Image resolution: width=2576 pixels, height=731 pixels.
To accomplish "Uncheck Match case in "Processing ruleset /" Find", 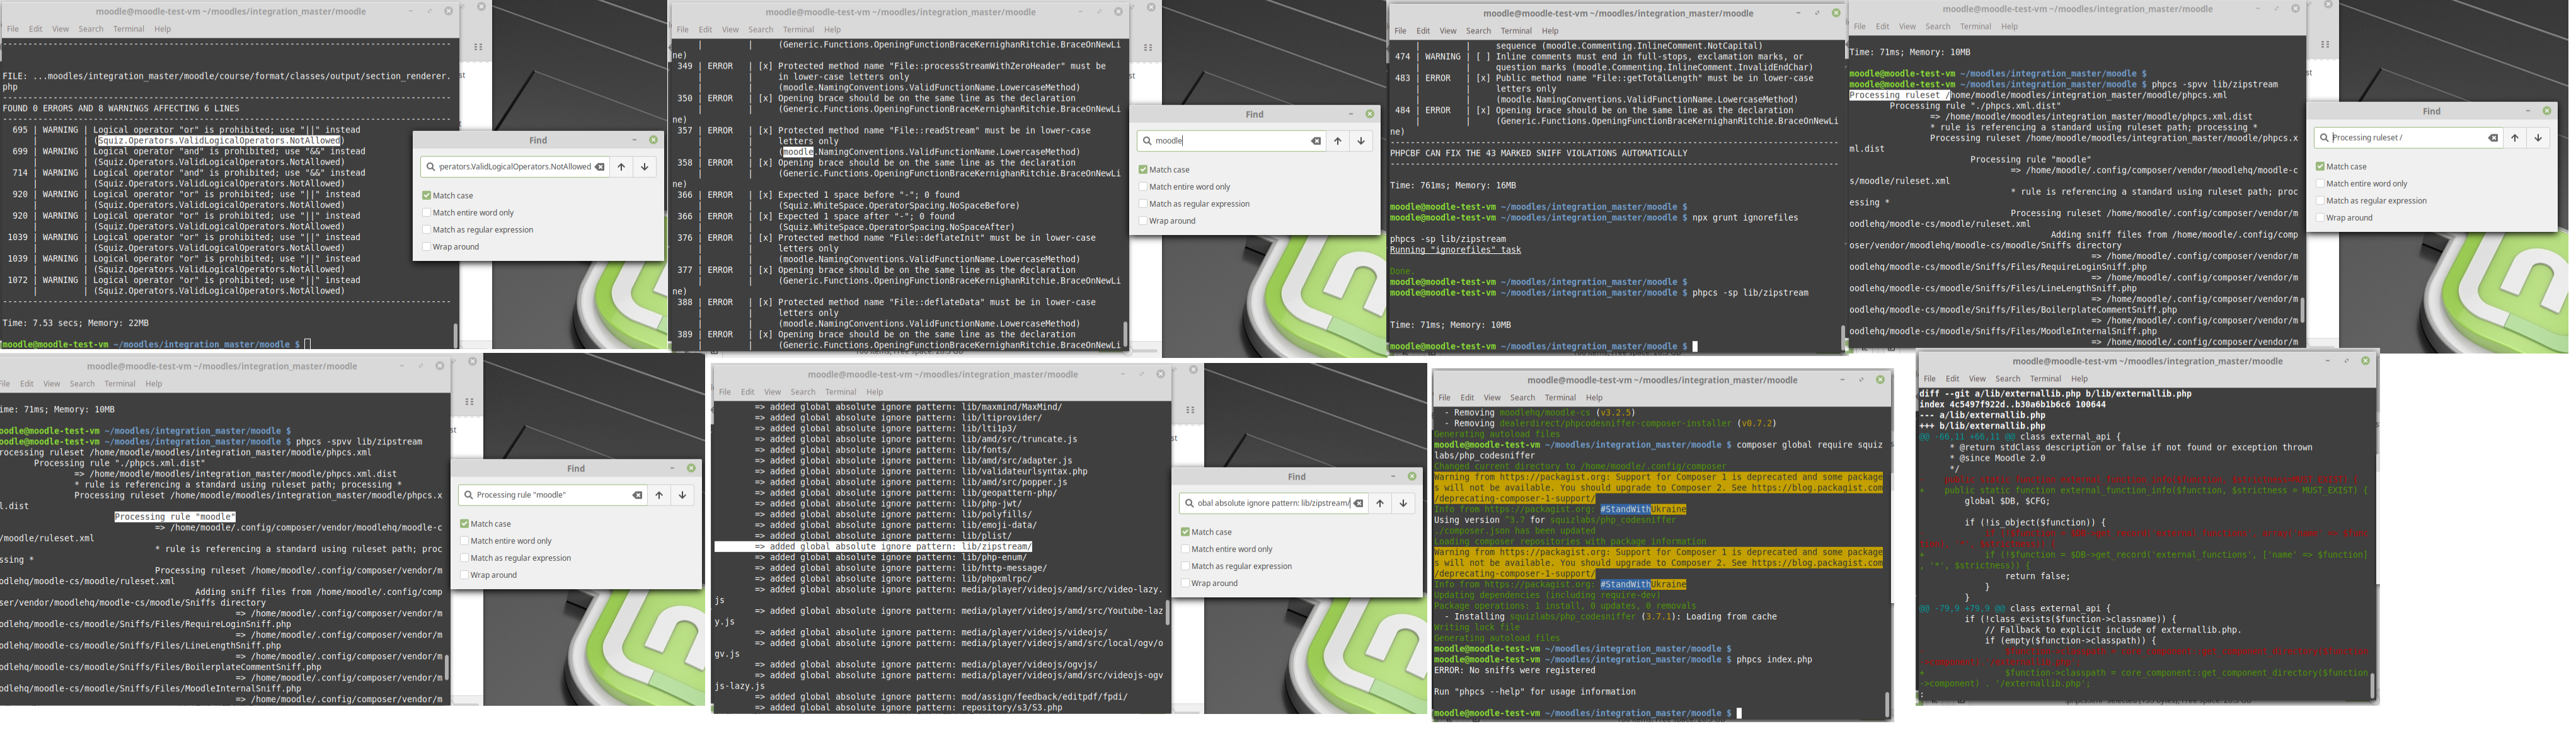I will pos(2320,167).
